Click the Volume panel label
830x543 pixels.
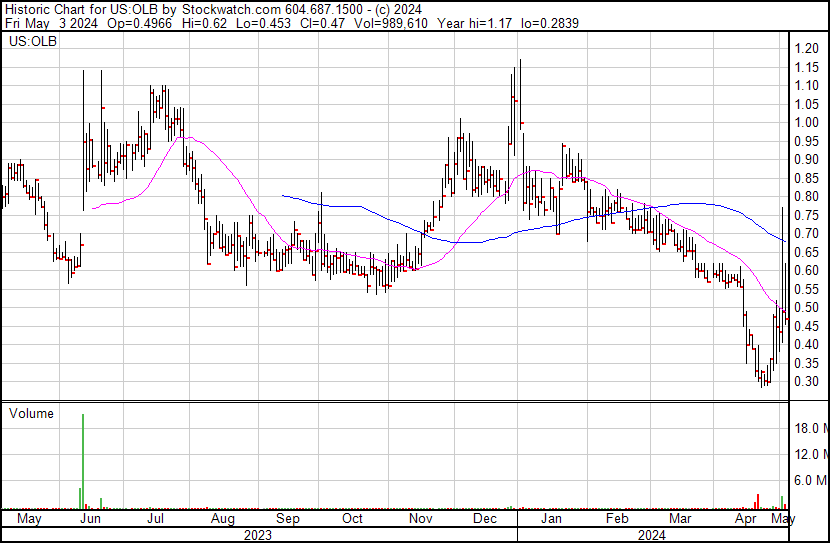coord(31,413)
